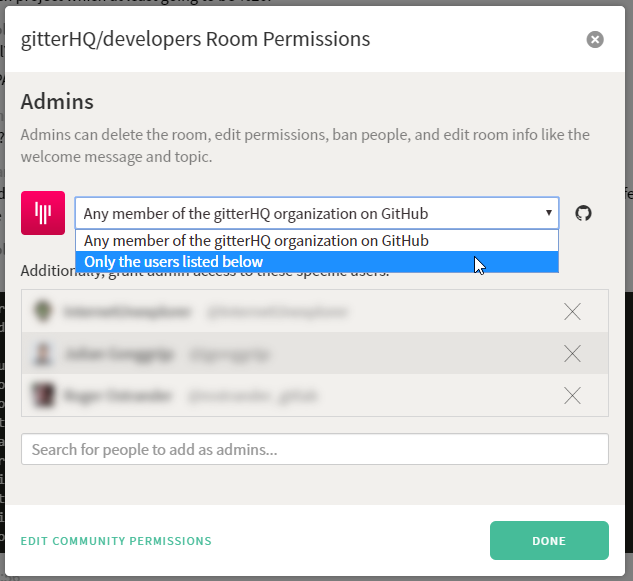Remove the second listed admin user

(x=572, y=353)
